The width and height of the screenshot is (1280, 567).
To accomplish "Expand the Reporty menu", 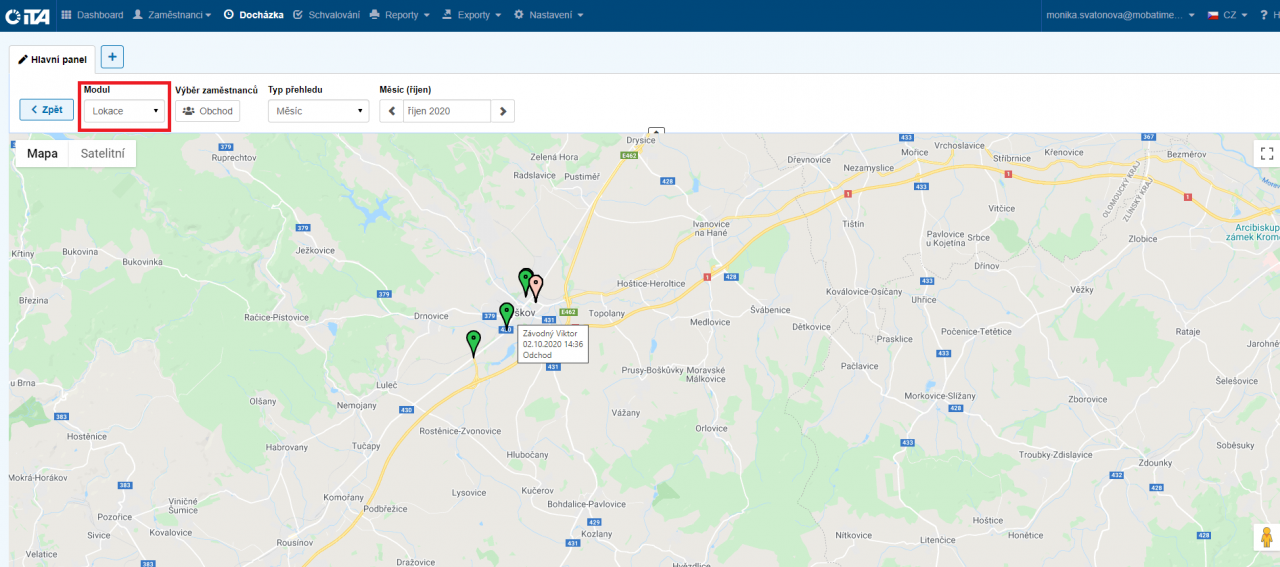I will 399,15.
